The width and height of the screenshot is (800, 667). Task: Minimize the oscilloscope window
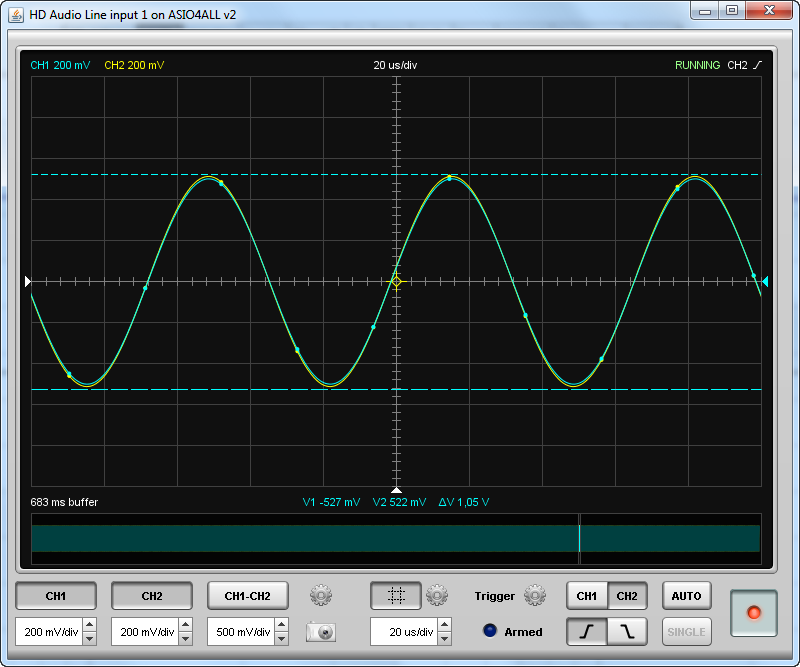click(705, 10)
